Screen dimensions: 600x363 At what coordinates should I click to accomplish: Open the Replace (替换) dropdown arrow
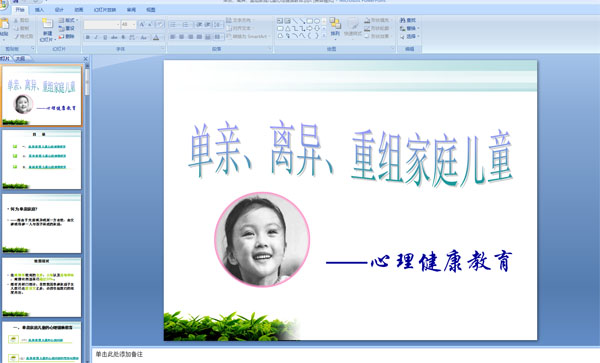418,28
